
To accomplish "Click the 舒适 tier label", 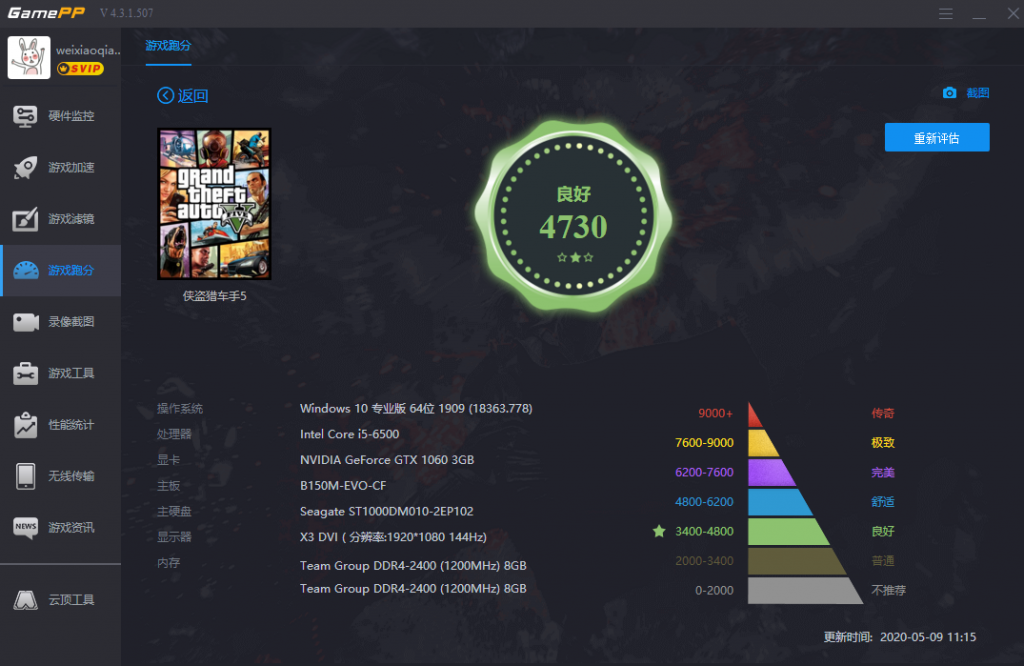I will [883, 501].
